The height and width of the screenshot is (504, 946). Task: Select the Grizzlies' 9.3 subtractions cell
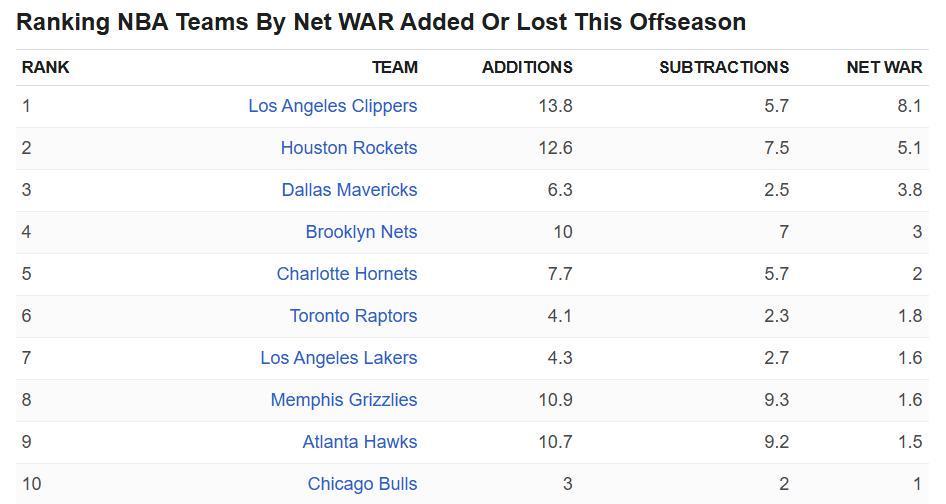tap(775, 400)
